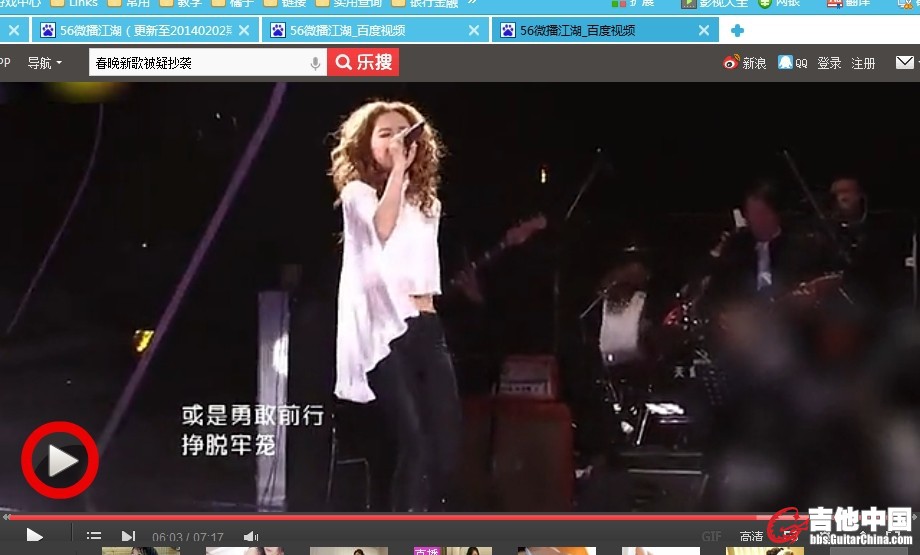Click the 登录 login link
Viewport: 920px width, 555px height.
click(829, 63)
